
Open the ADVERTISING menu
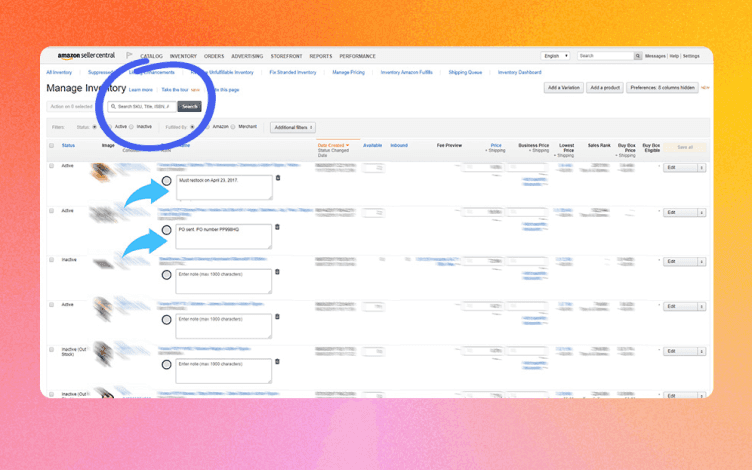click(247, 56)
